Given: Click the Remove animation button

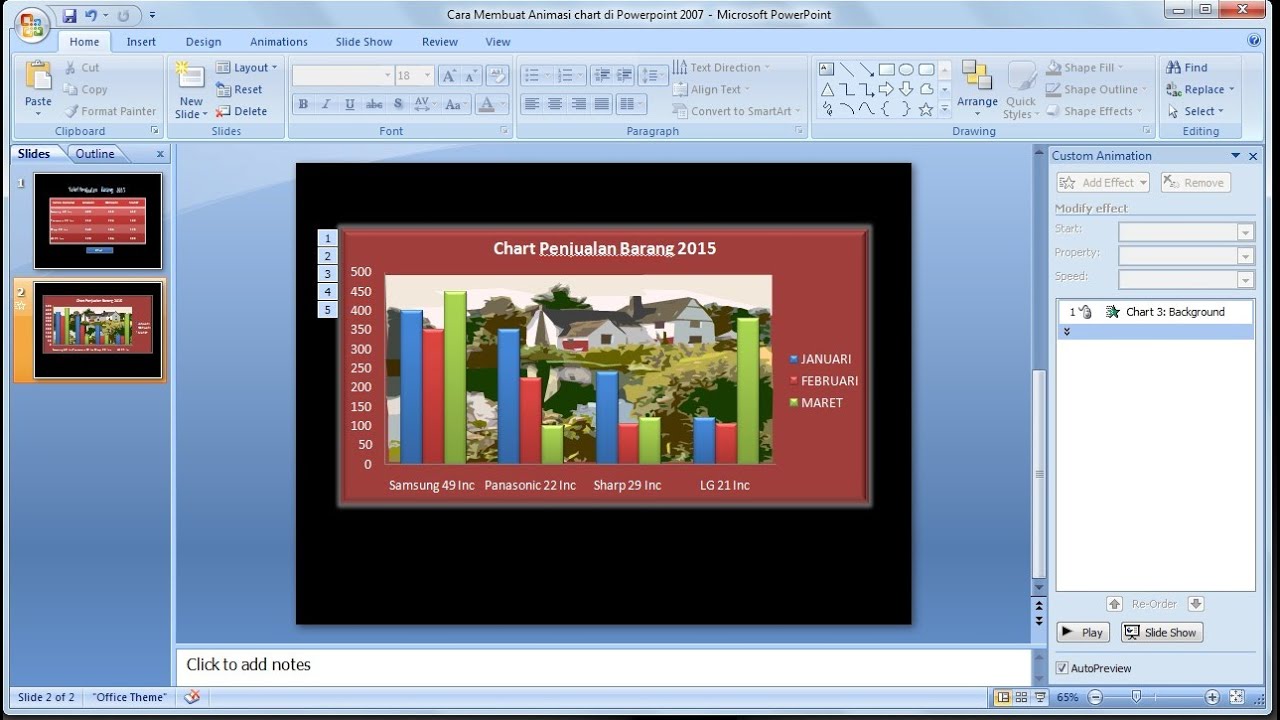Looking at the screenshot, I should point(1196,182).
